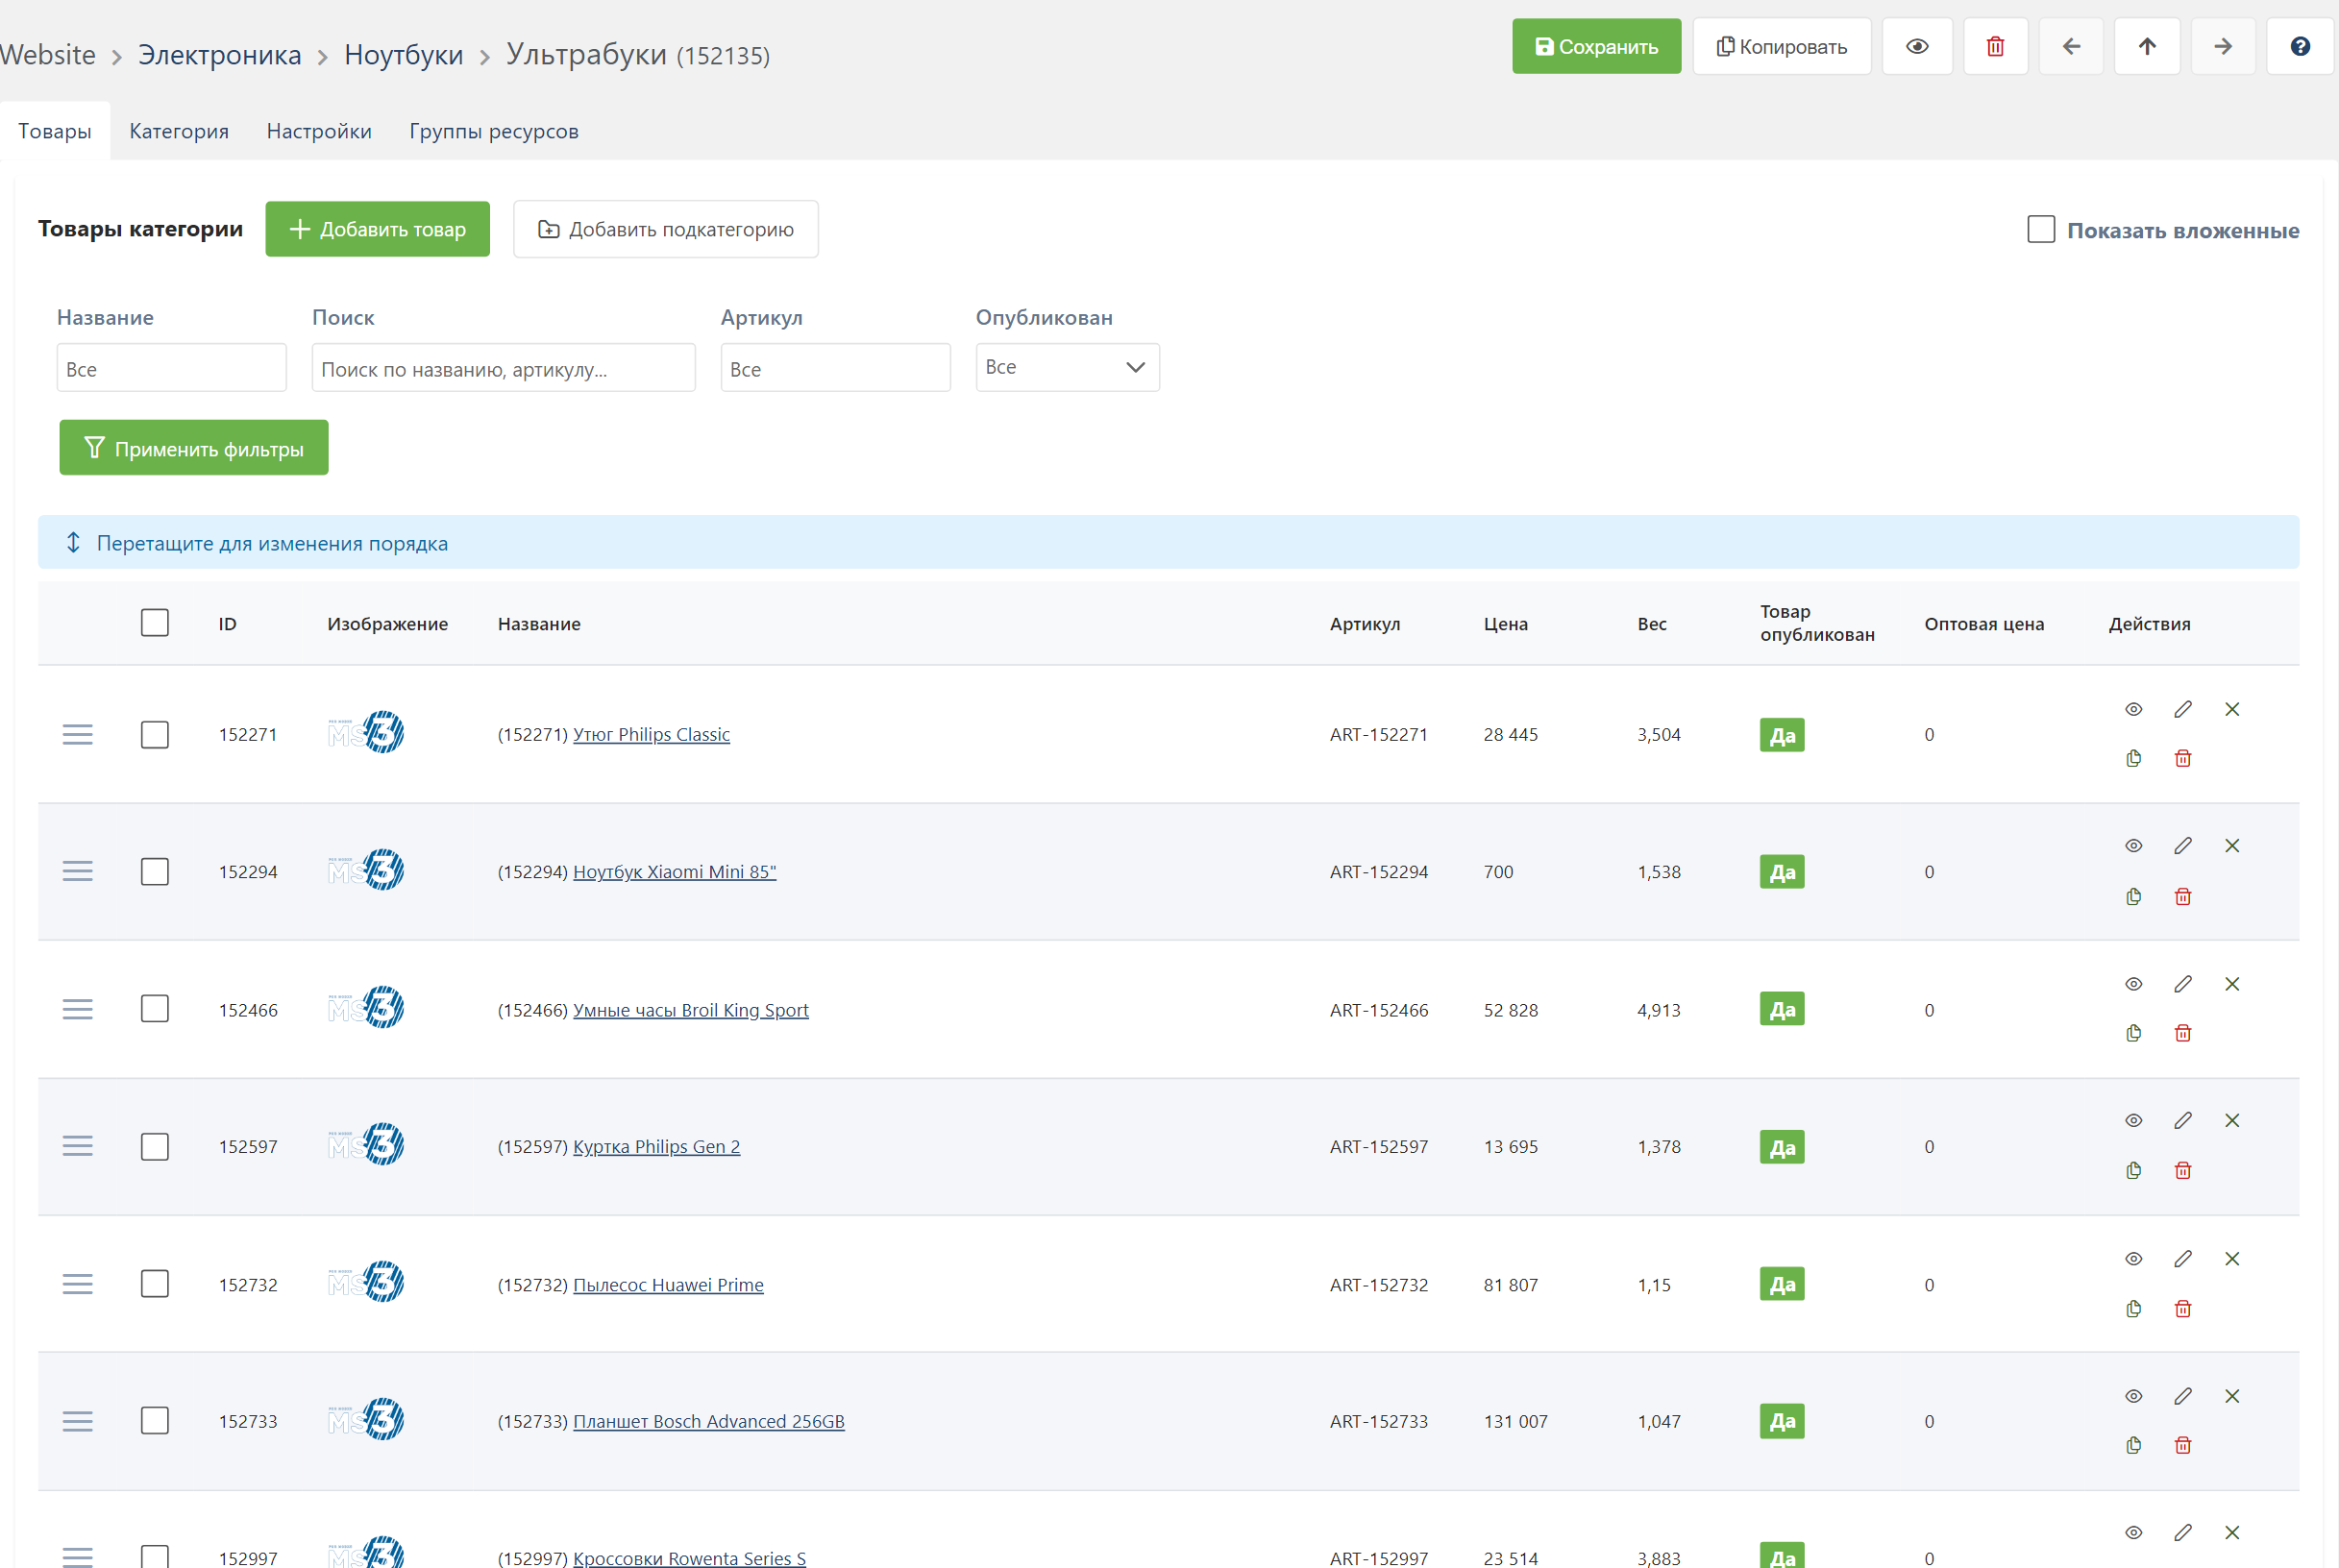Tick the select-all checkbox in the table header
This screenshot has width=2339, height=1568.
pos(155,623)
